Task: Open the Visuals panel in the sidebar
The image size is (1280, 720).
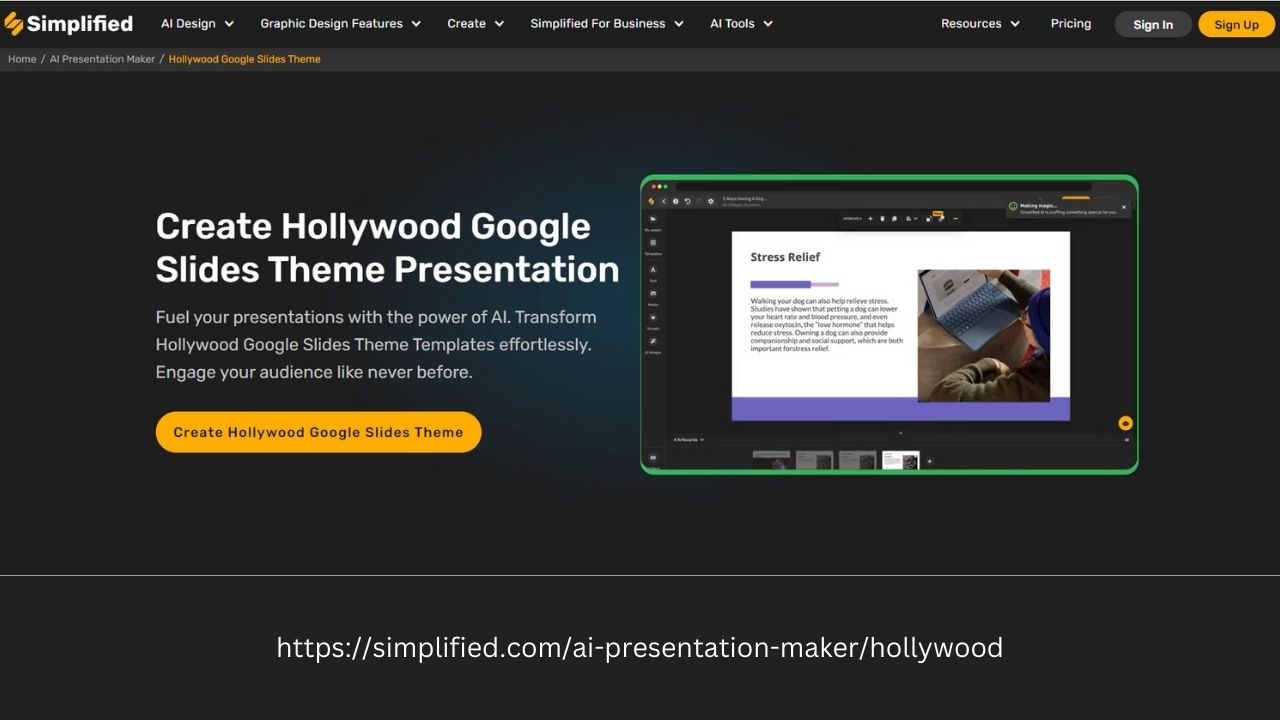Action: click(x=652, y=317)
